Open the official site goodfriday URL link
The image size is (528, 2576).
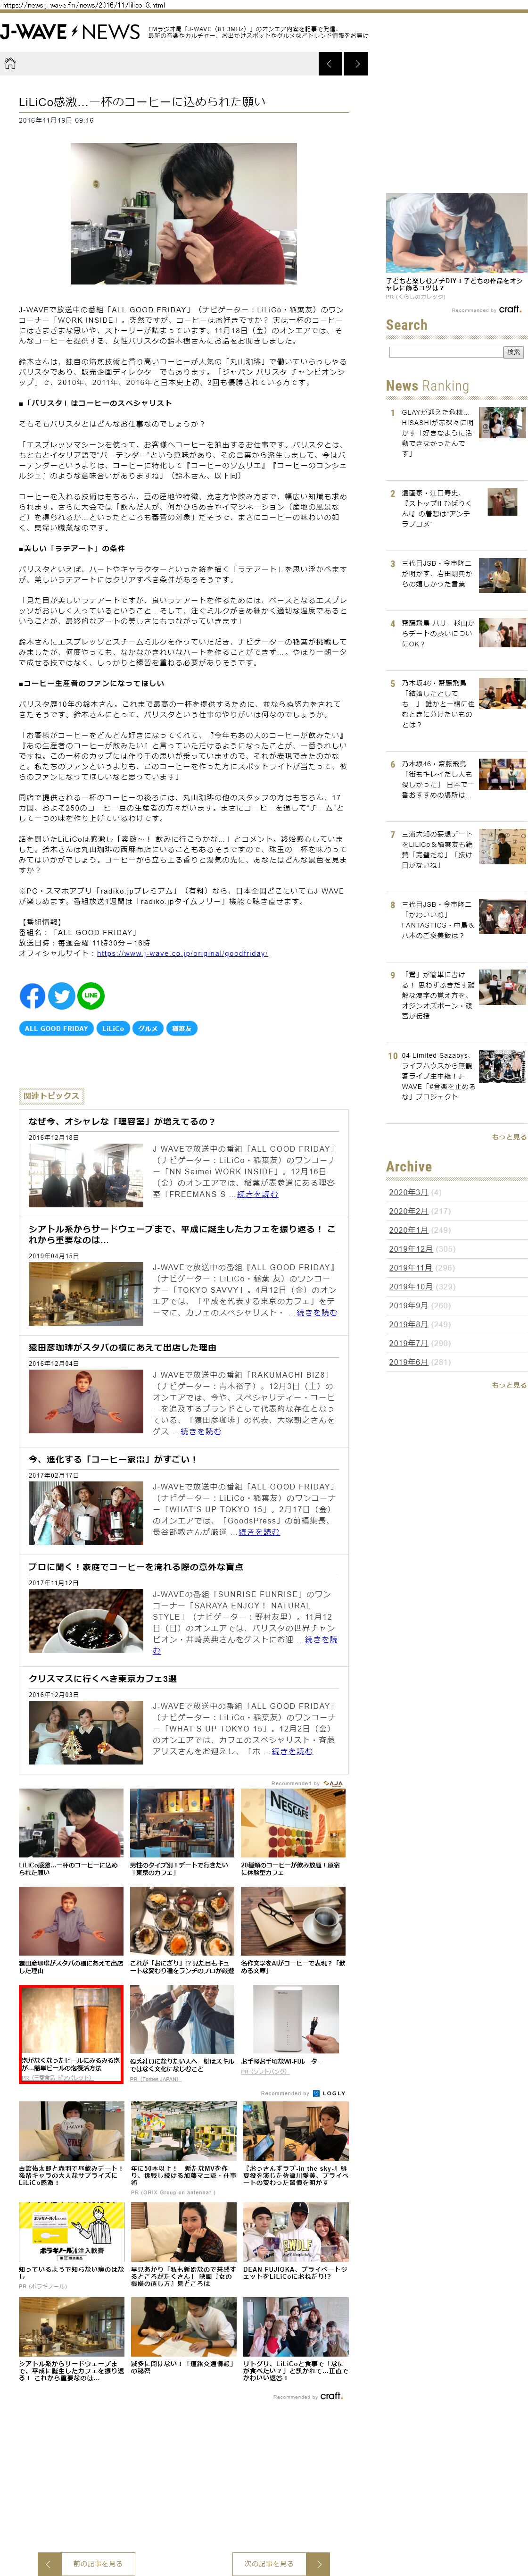coord(182,953)
